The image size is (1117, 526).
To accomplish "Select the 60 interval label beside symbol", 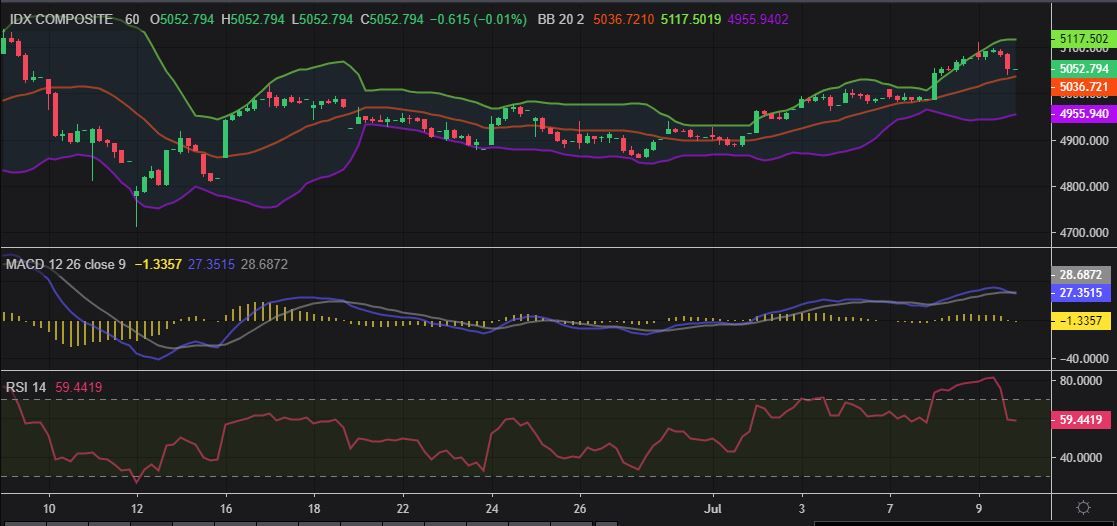I will click(x=132, y=20).
